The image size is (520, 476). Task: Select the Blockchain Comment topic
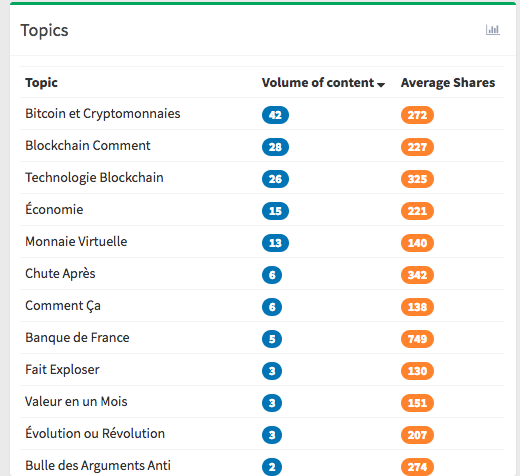tap(88, 146)
